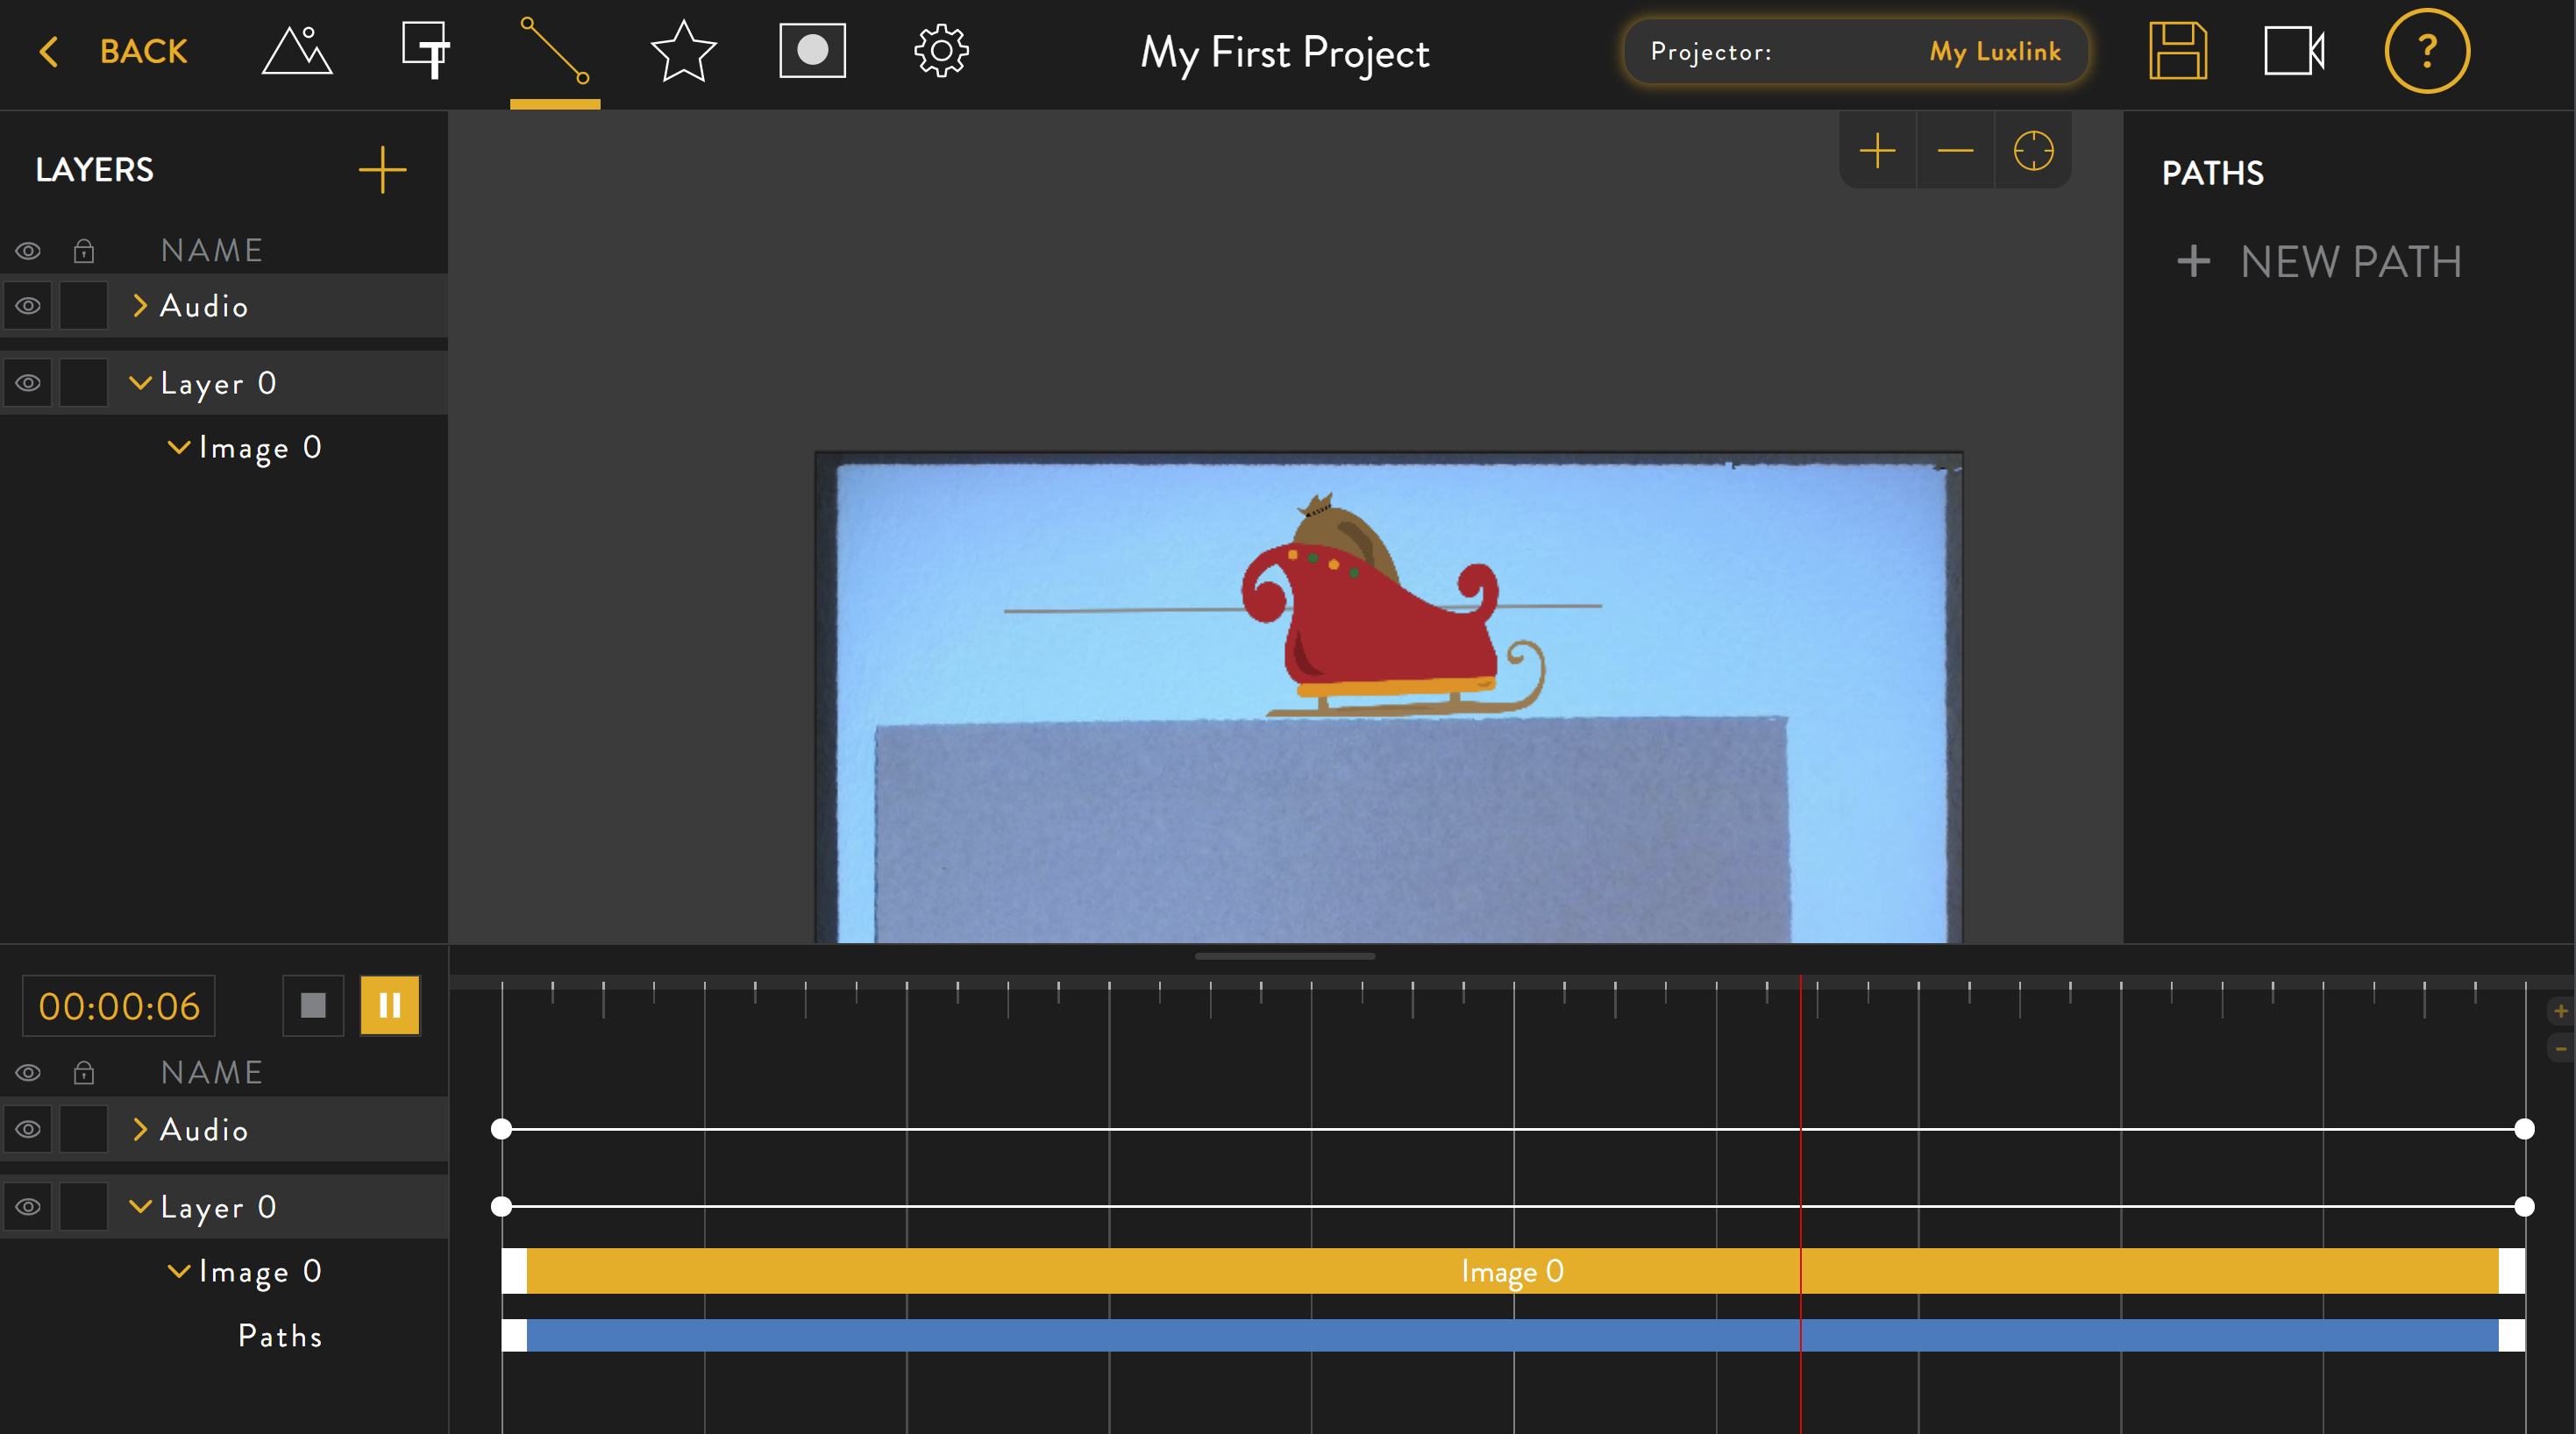Expand the Audio layer in Layers panel

[x=140, y=306]
